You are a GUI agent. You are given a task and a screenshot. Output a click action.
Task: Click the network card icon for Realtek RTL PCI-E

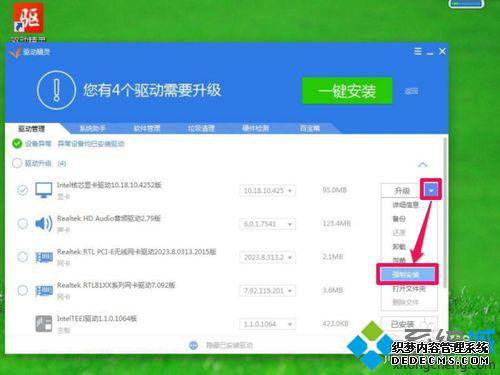44,257
